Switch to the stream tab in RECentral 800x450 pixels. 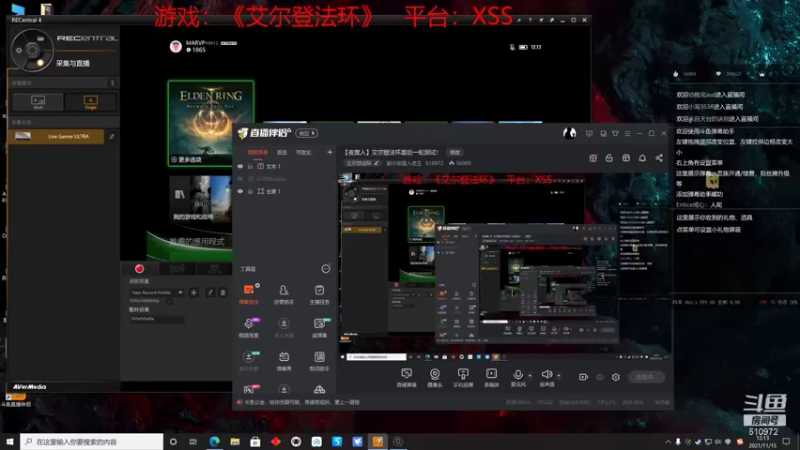pos(177,269)
